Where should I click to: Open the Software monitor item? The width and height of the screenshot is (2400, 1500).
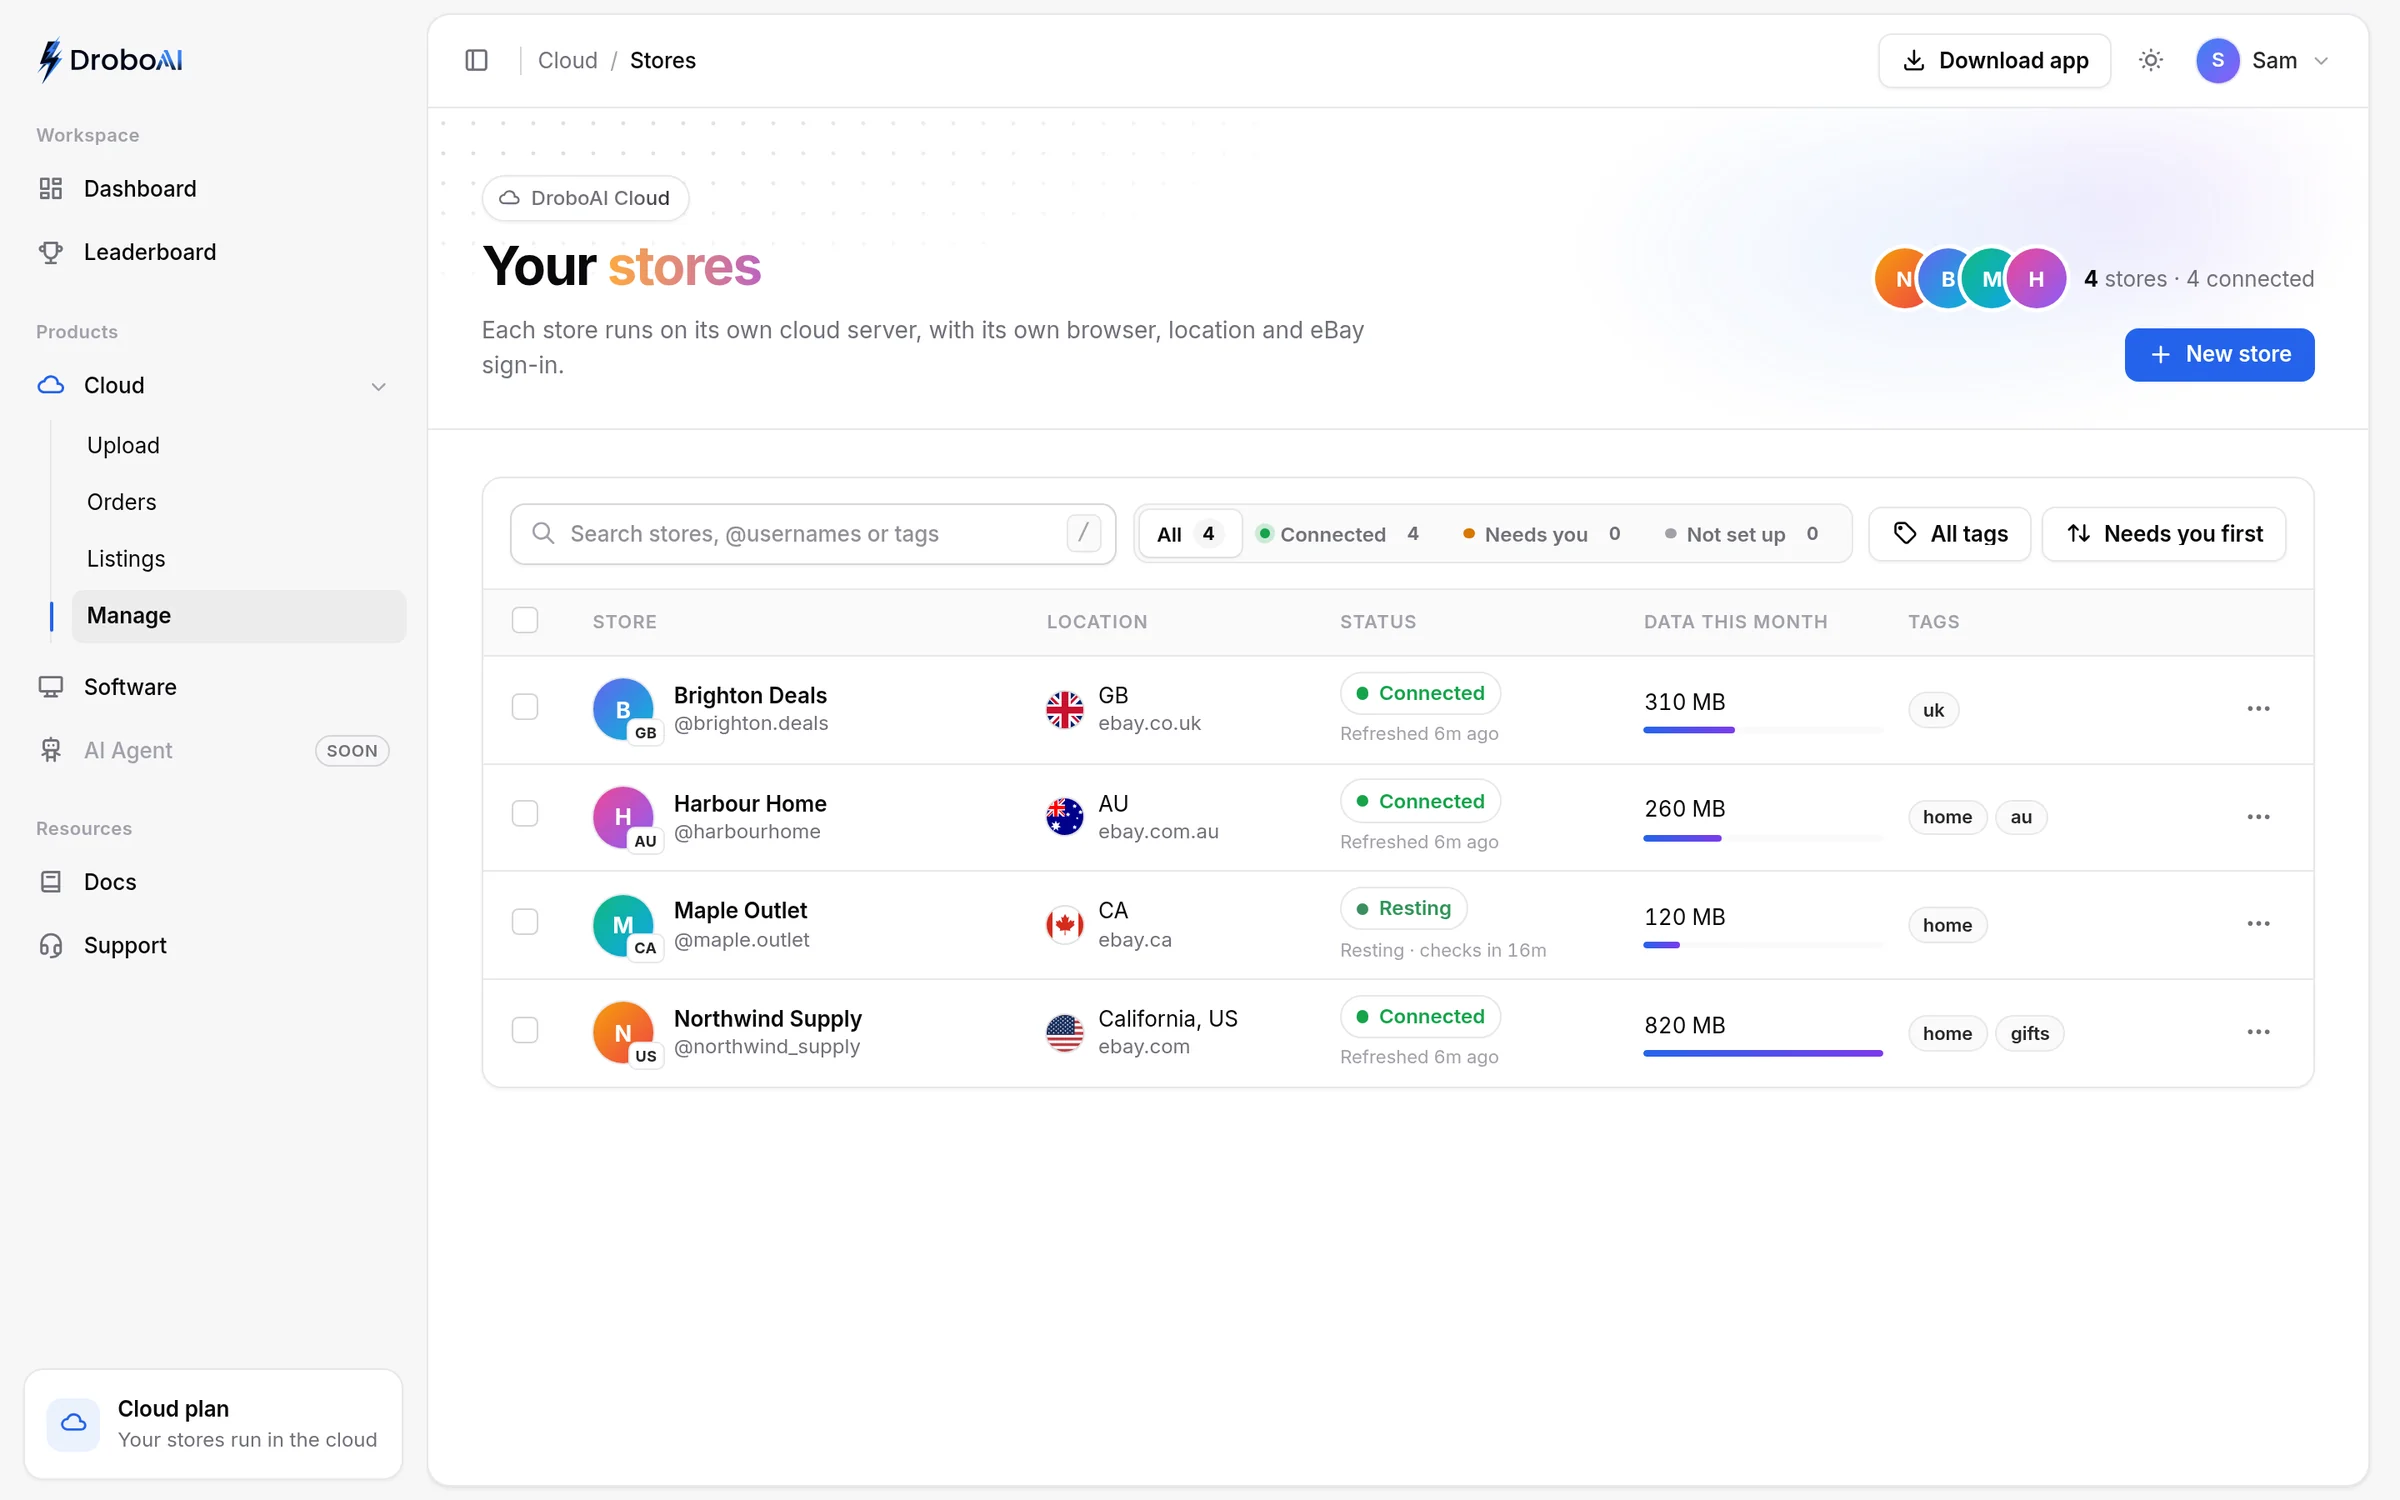[x=213, y=687]
